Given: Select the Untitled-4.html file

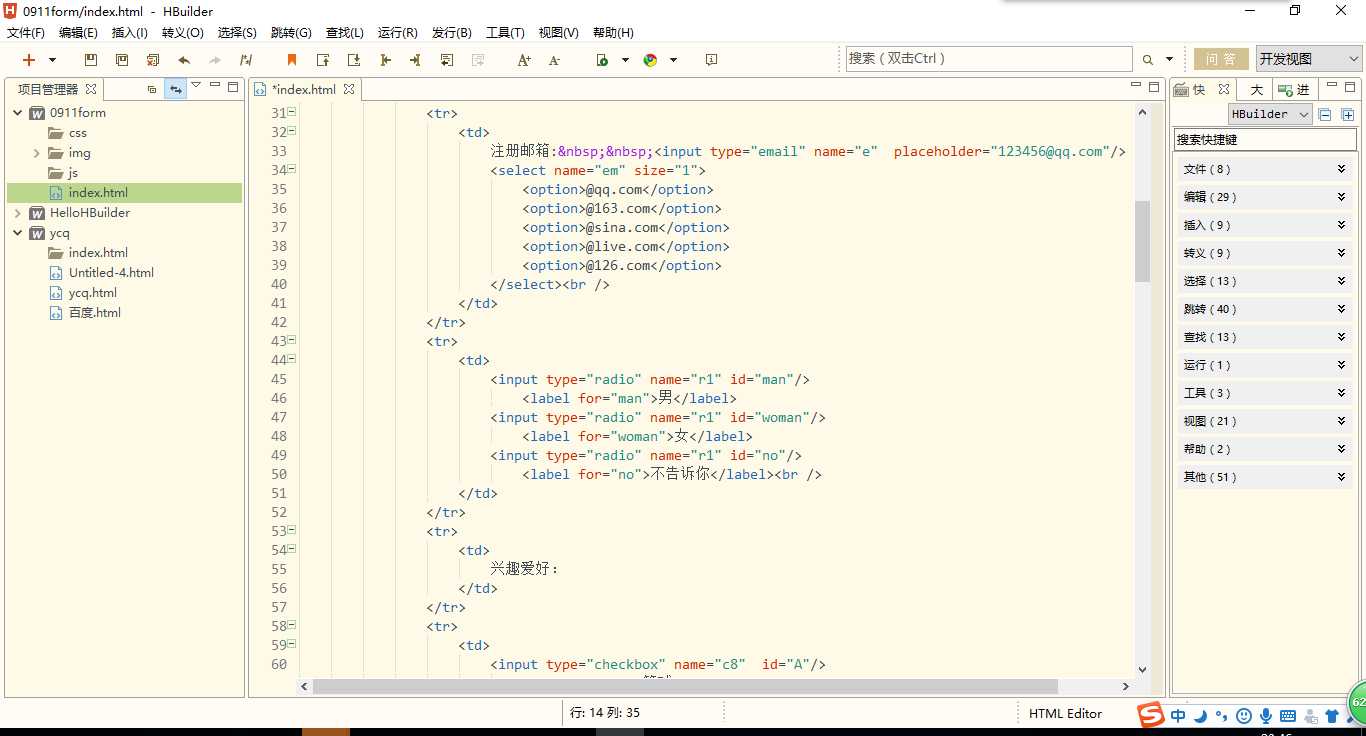Looking at the screenshot, I should click(x=110, y=273).
